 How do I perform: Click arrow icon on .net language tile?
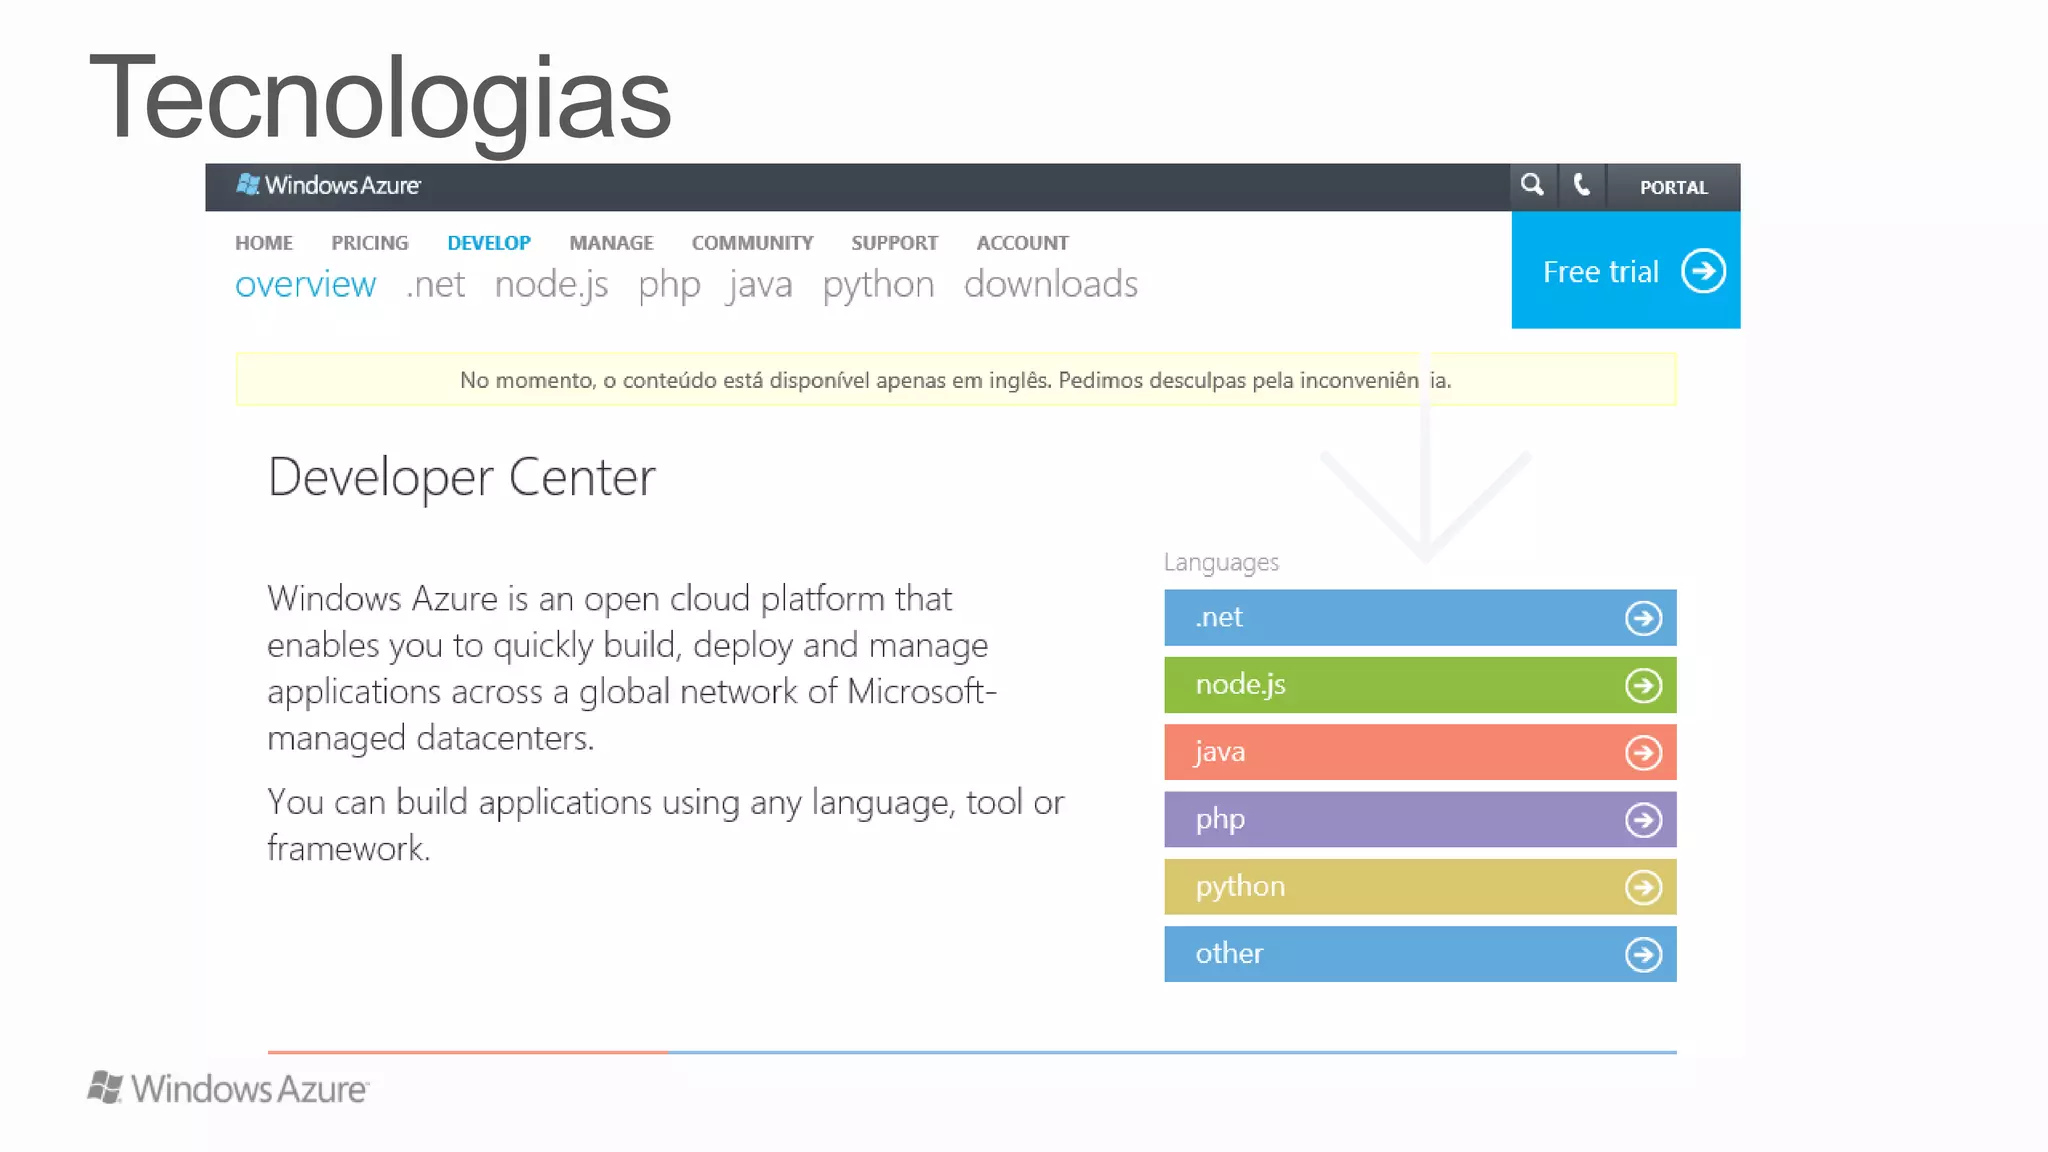1643,618
